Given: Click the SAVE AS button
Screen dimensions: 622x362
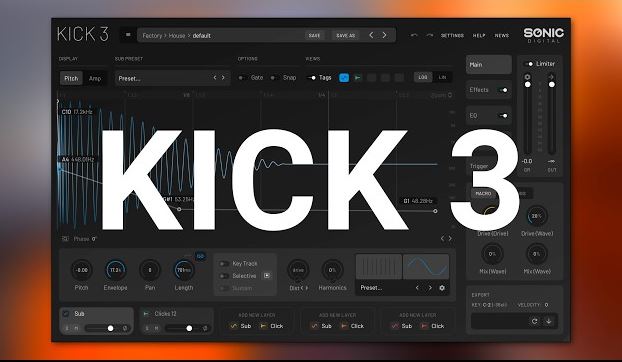Looking at the screenshot, I should [x=346, y=35].
